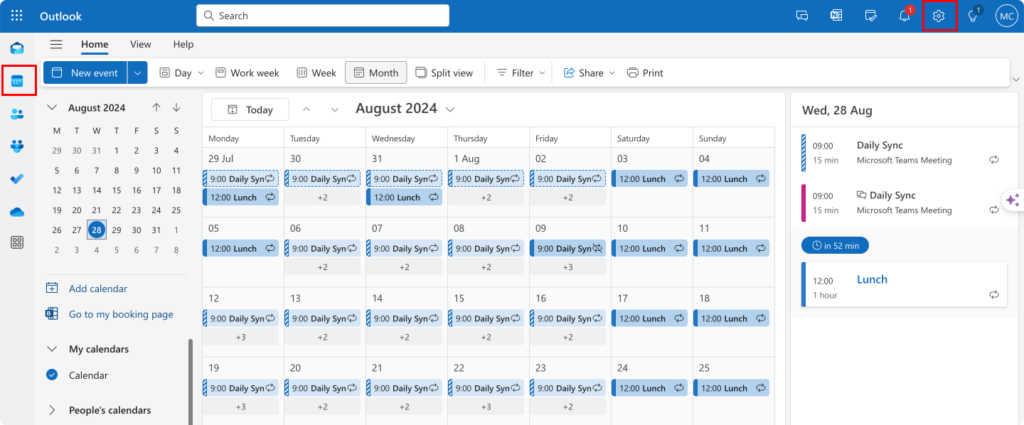Open the Mail app in sidebar
Image resolution: width=1024 pixels, height=425 pixels.
17,48
